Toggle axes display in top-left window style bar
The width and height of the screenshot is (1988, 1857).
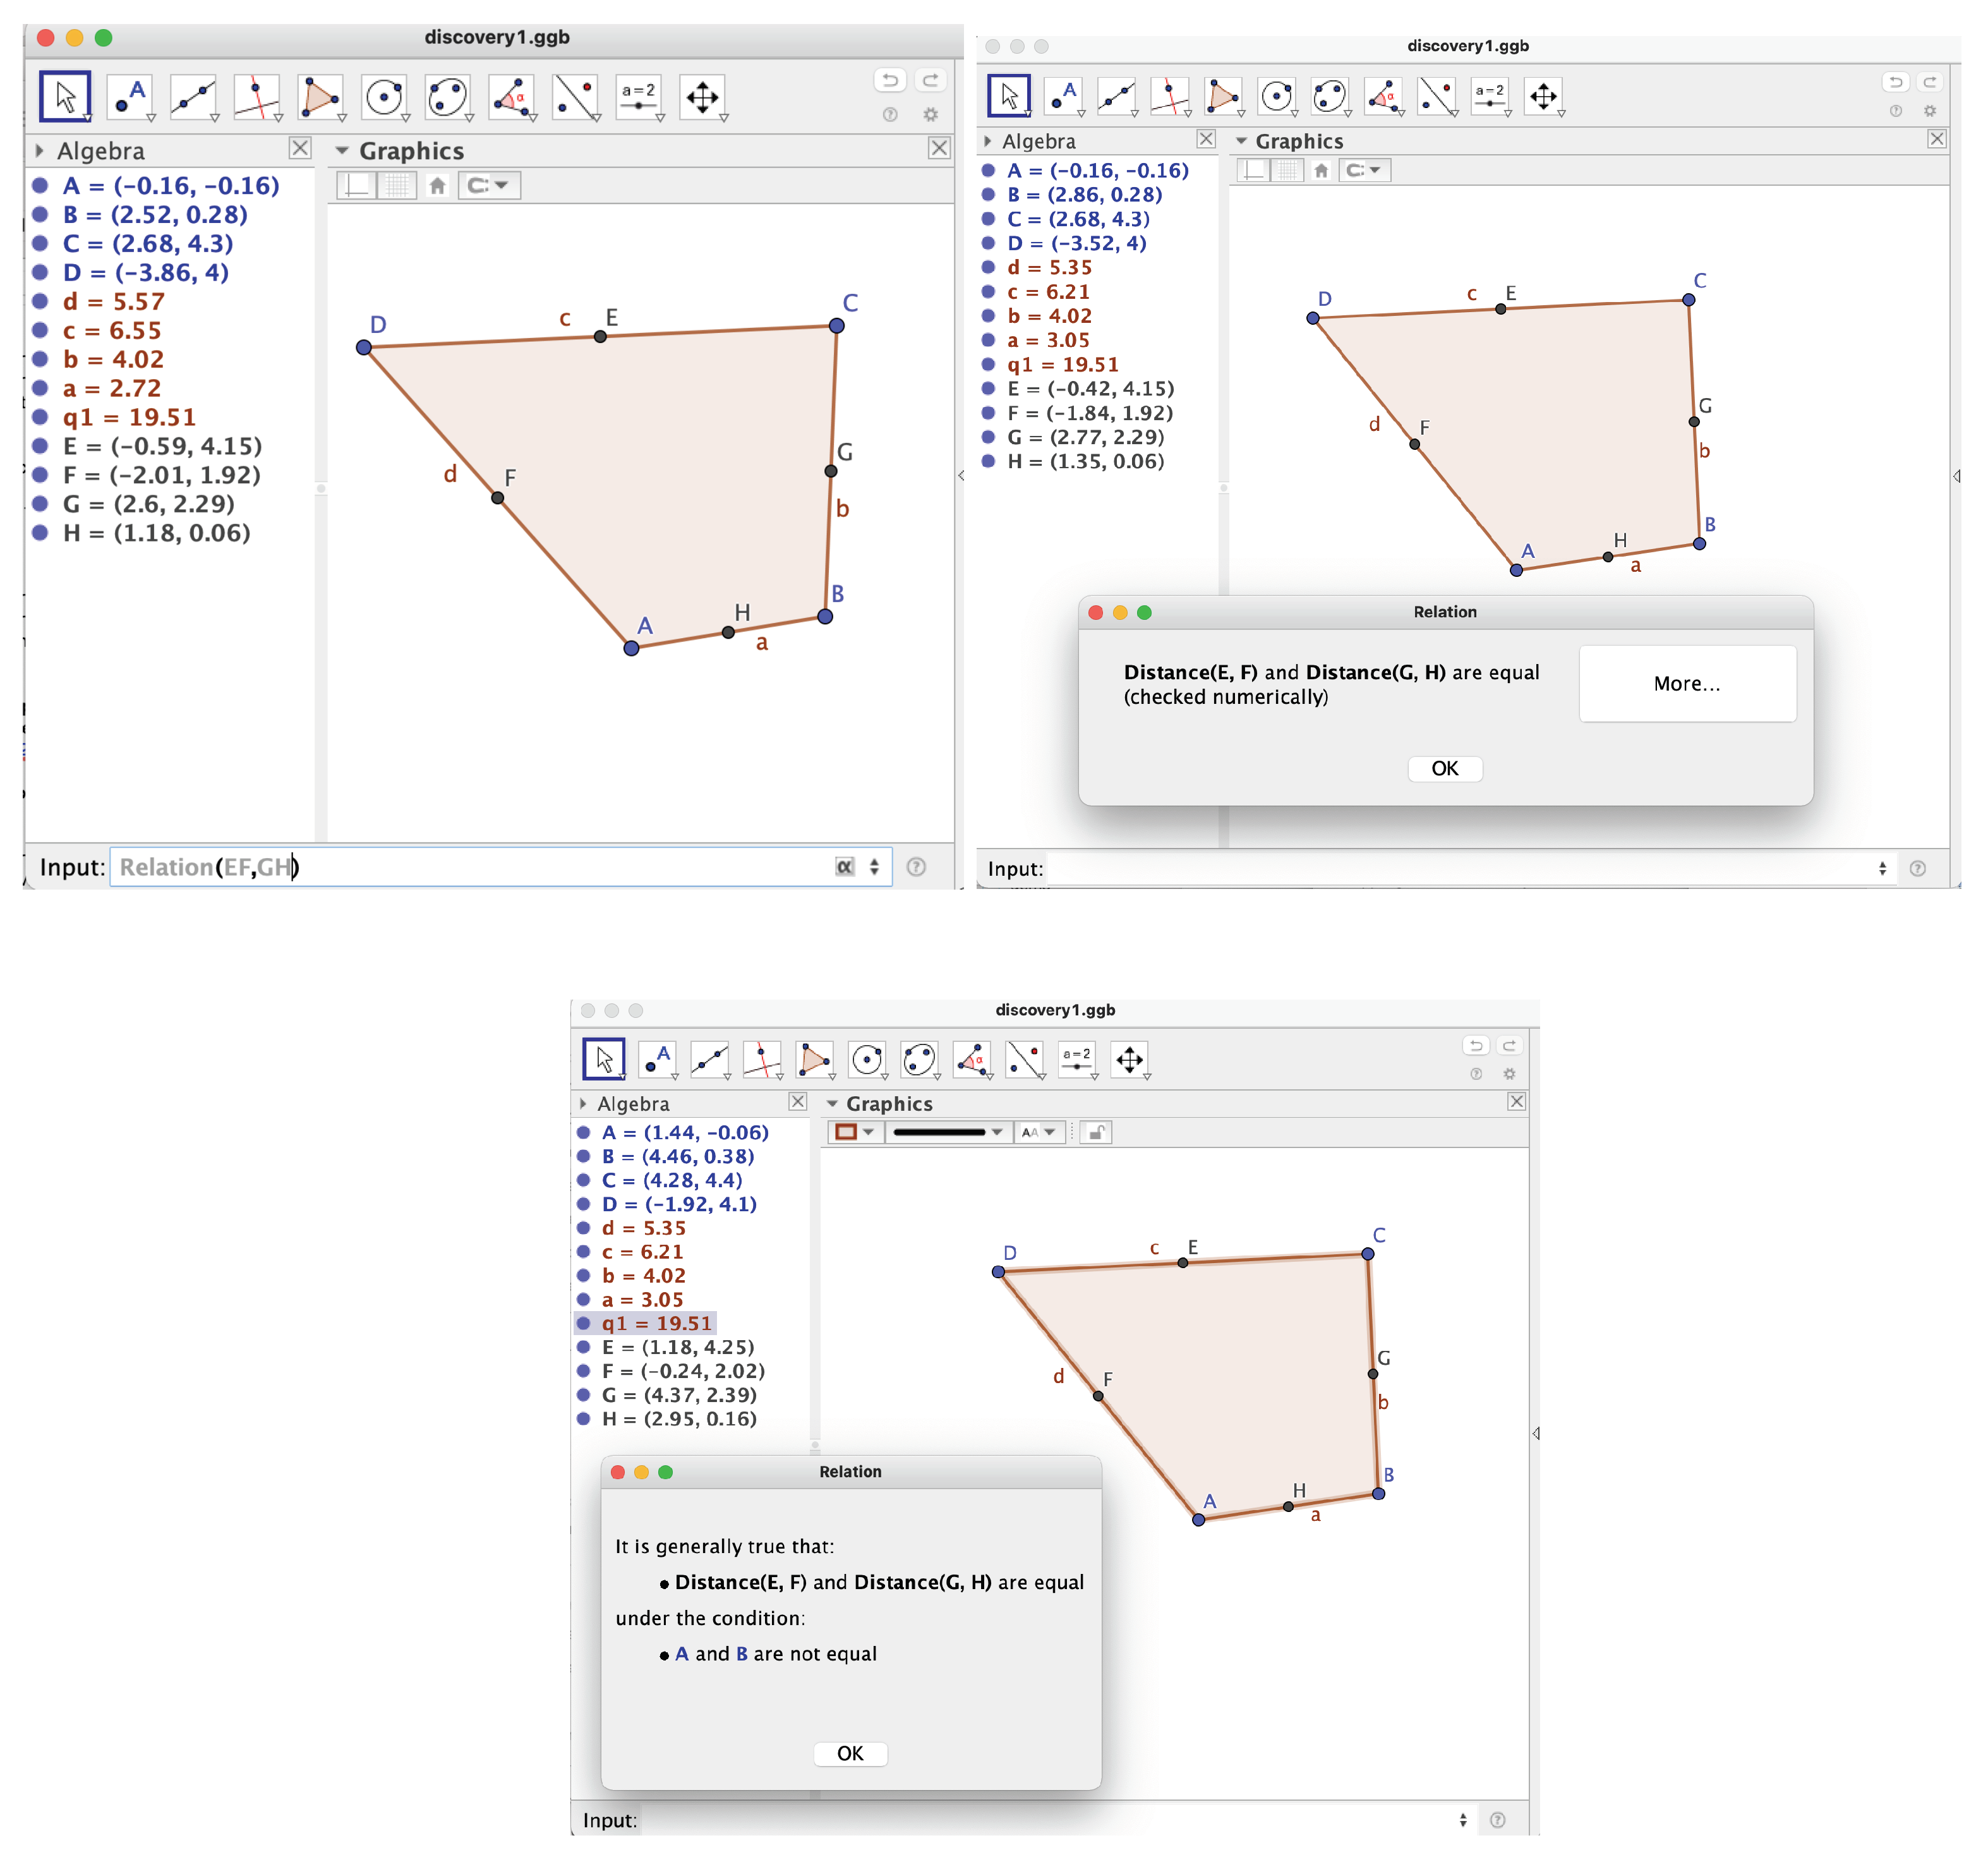[356, 186]
